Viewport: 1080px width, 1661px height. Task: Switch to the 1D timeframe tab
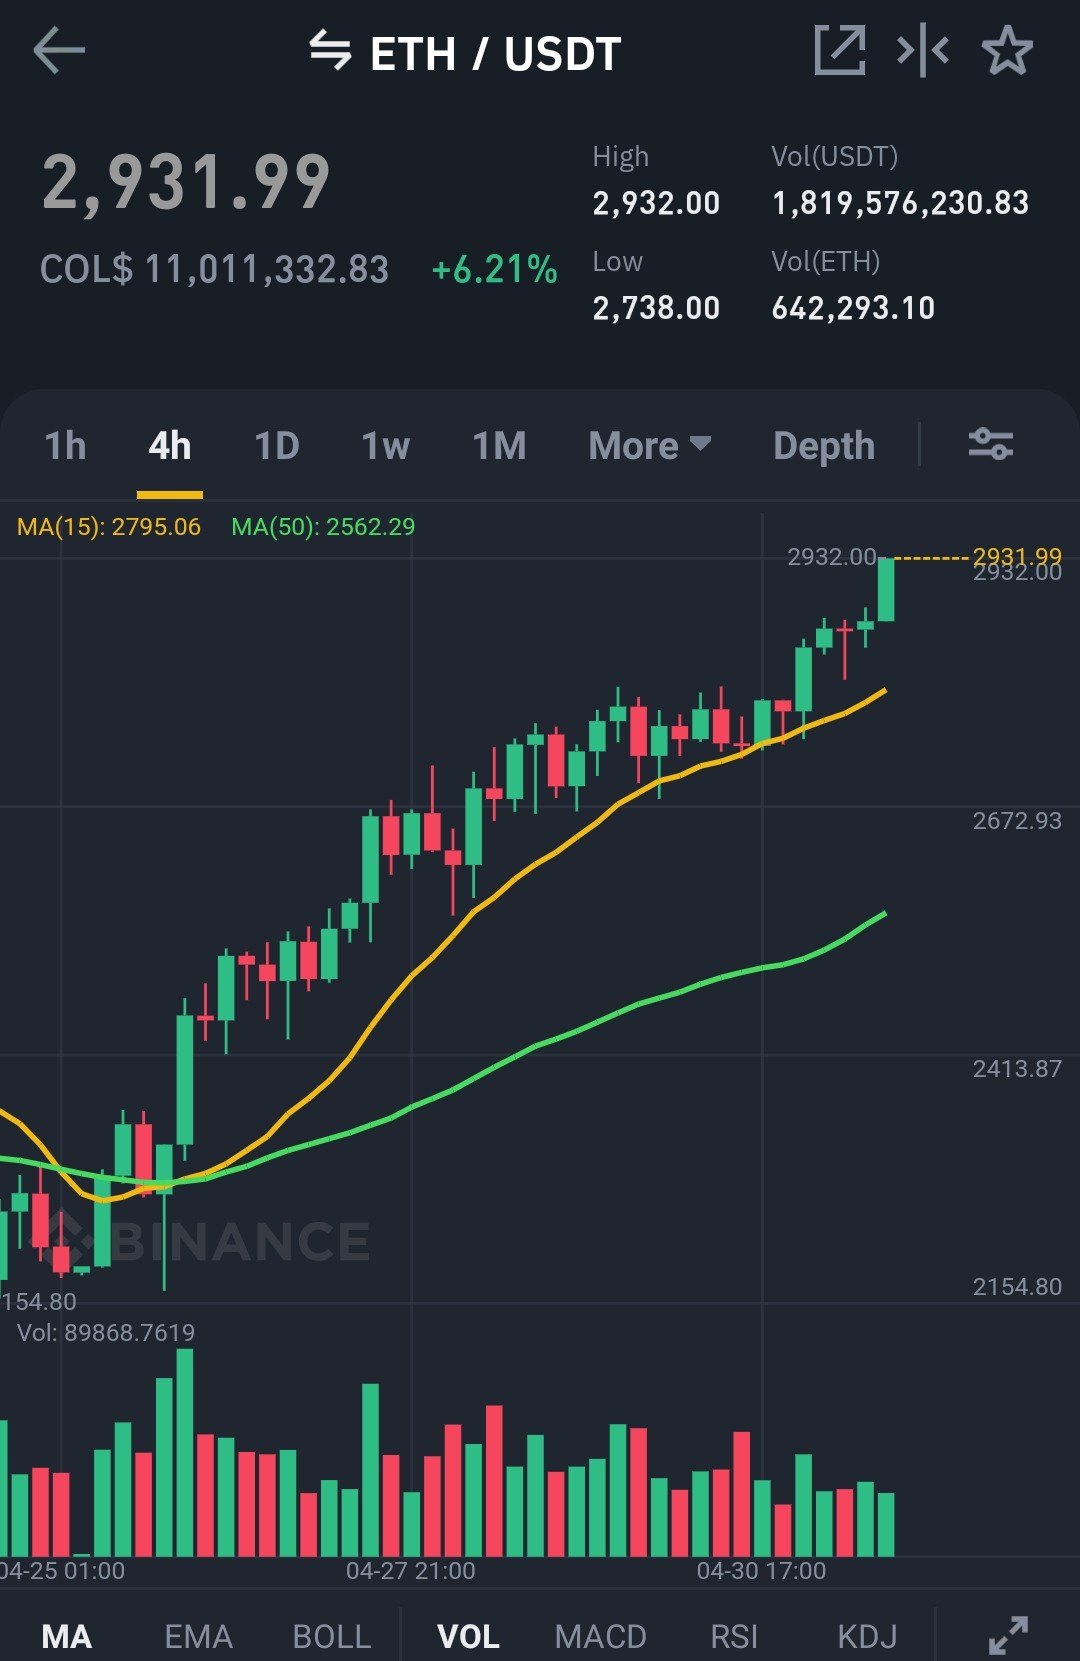(277, 445)
